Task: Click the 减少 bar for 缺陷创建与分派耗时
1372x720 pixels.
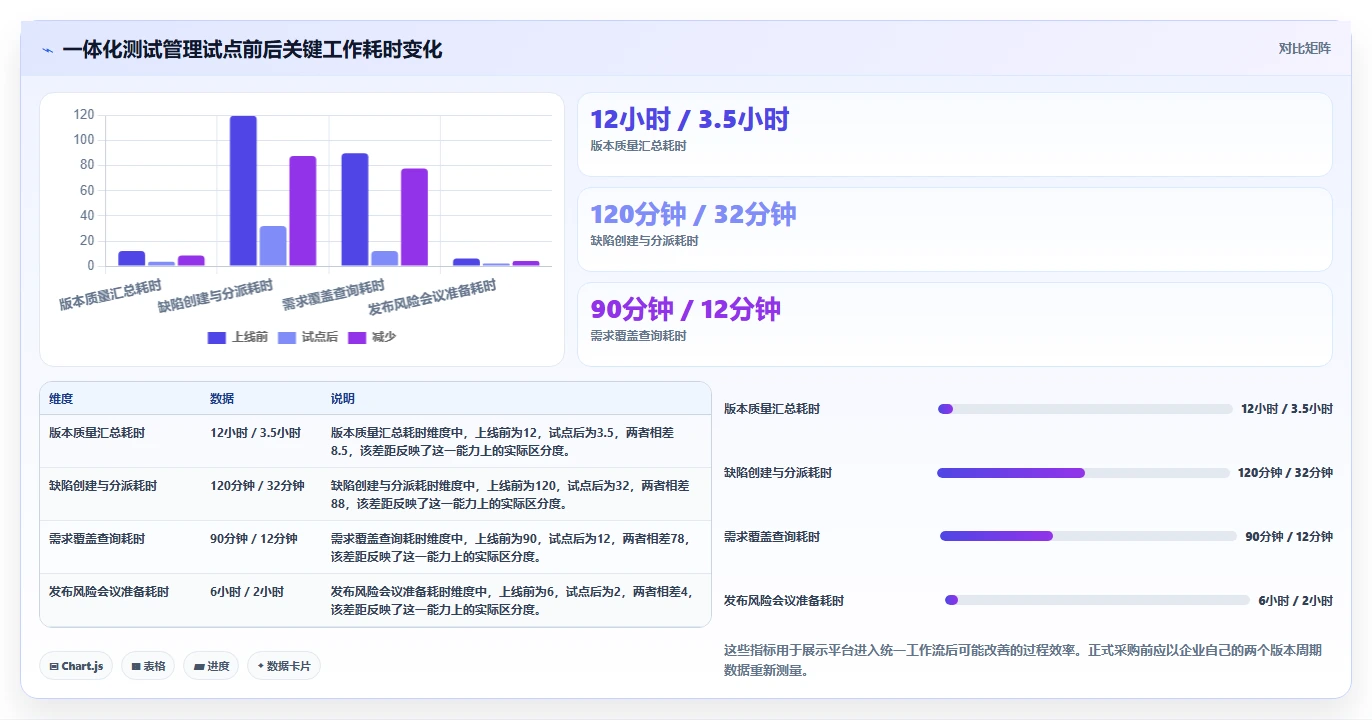Action: point(303,211)
